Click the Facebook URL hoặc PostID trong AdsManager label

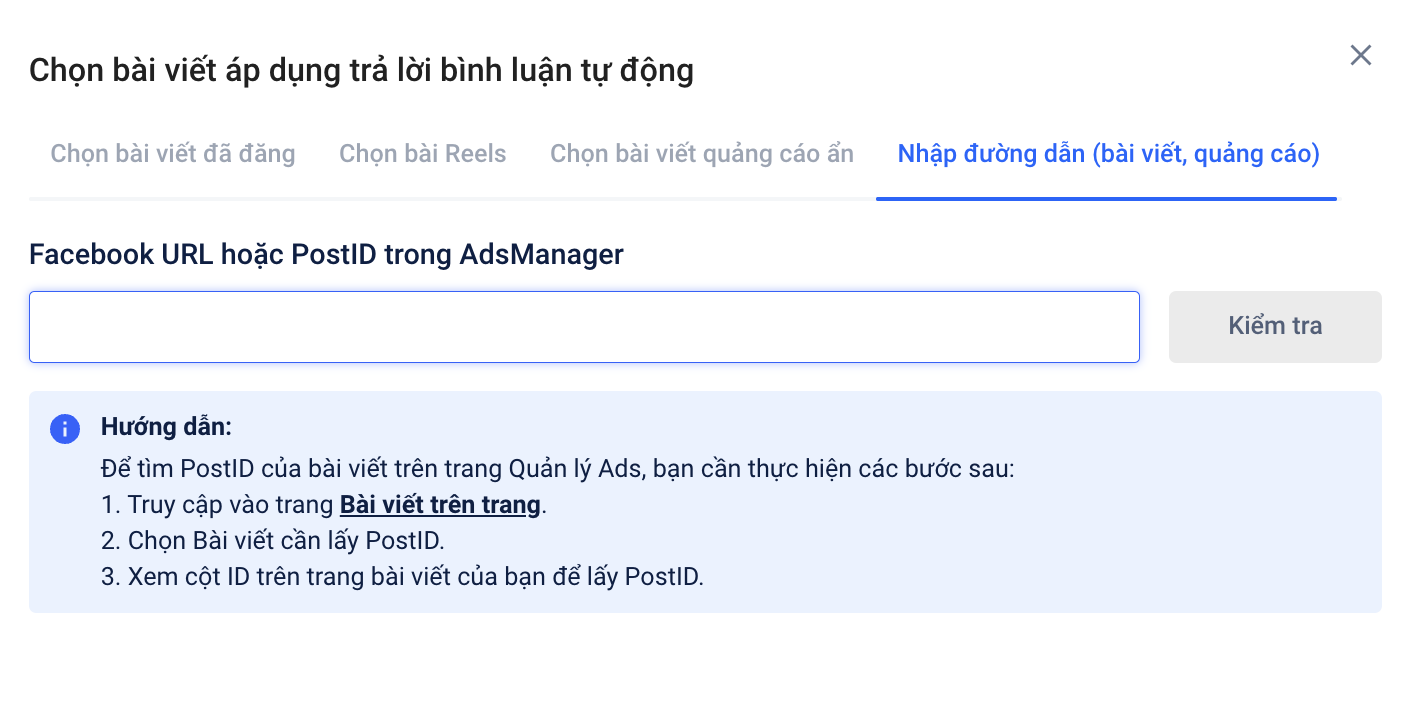[x=326, y=255]
